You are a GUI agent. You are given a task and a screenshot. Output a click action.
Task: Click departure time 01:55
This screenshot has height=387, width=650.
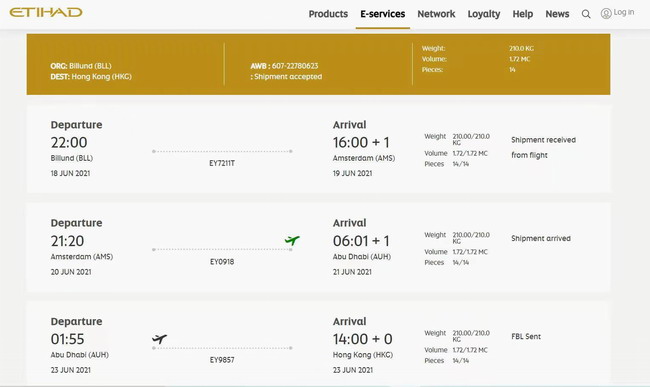67,339
